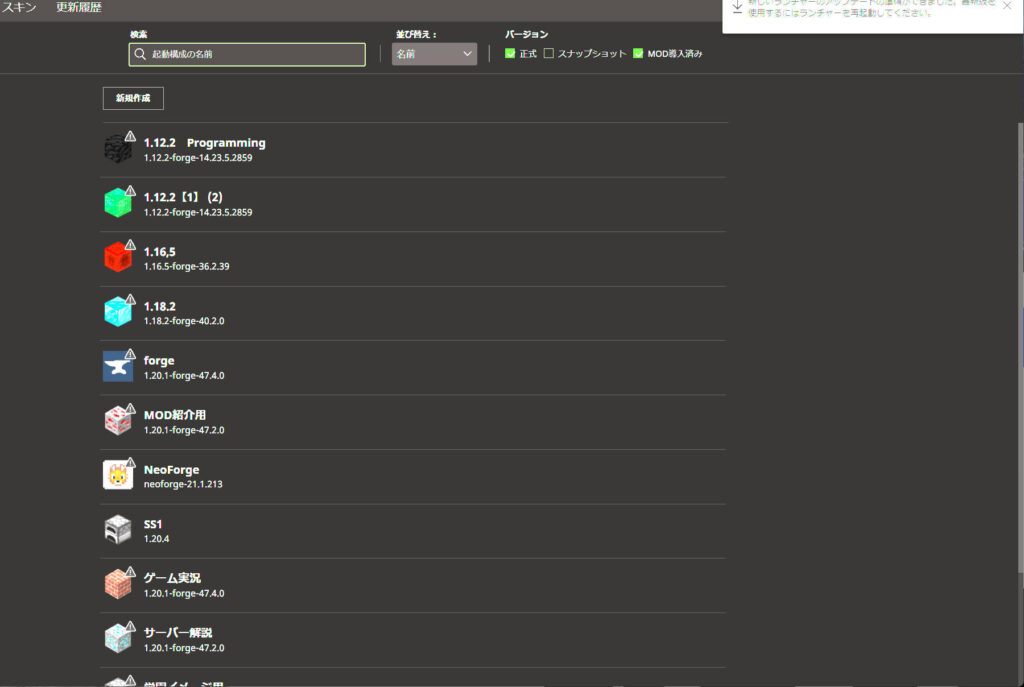Dismiss the launcher update notification
The width and height of the screenshot is (1024, 687).
point(1006,6)
